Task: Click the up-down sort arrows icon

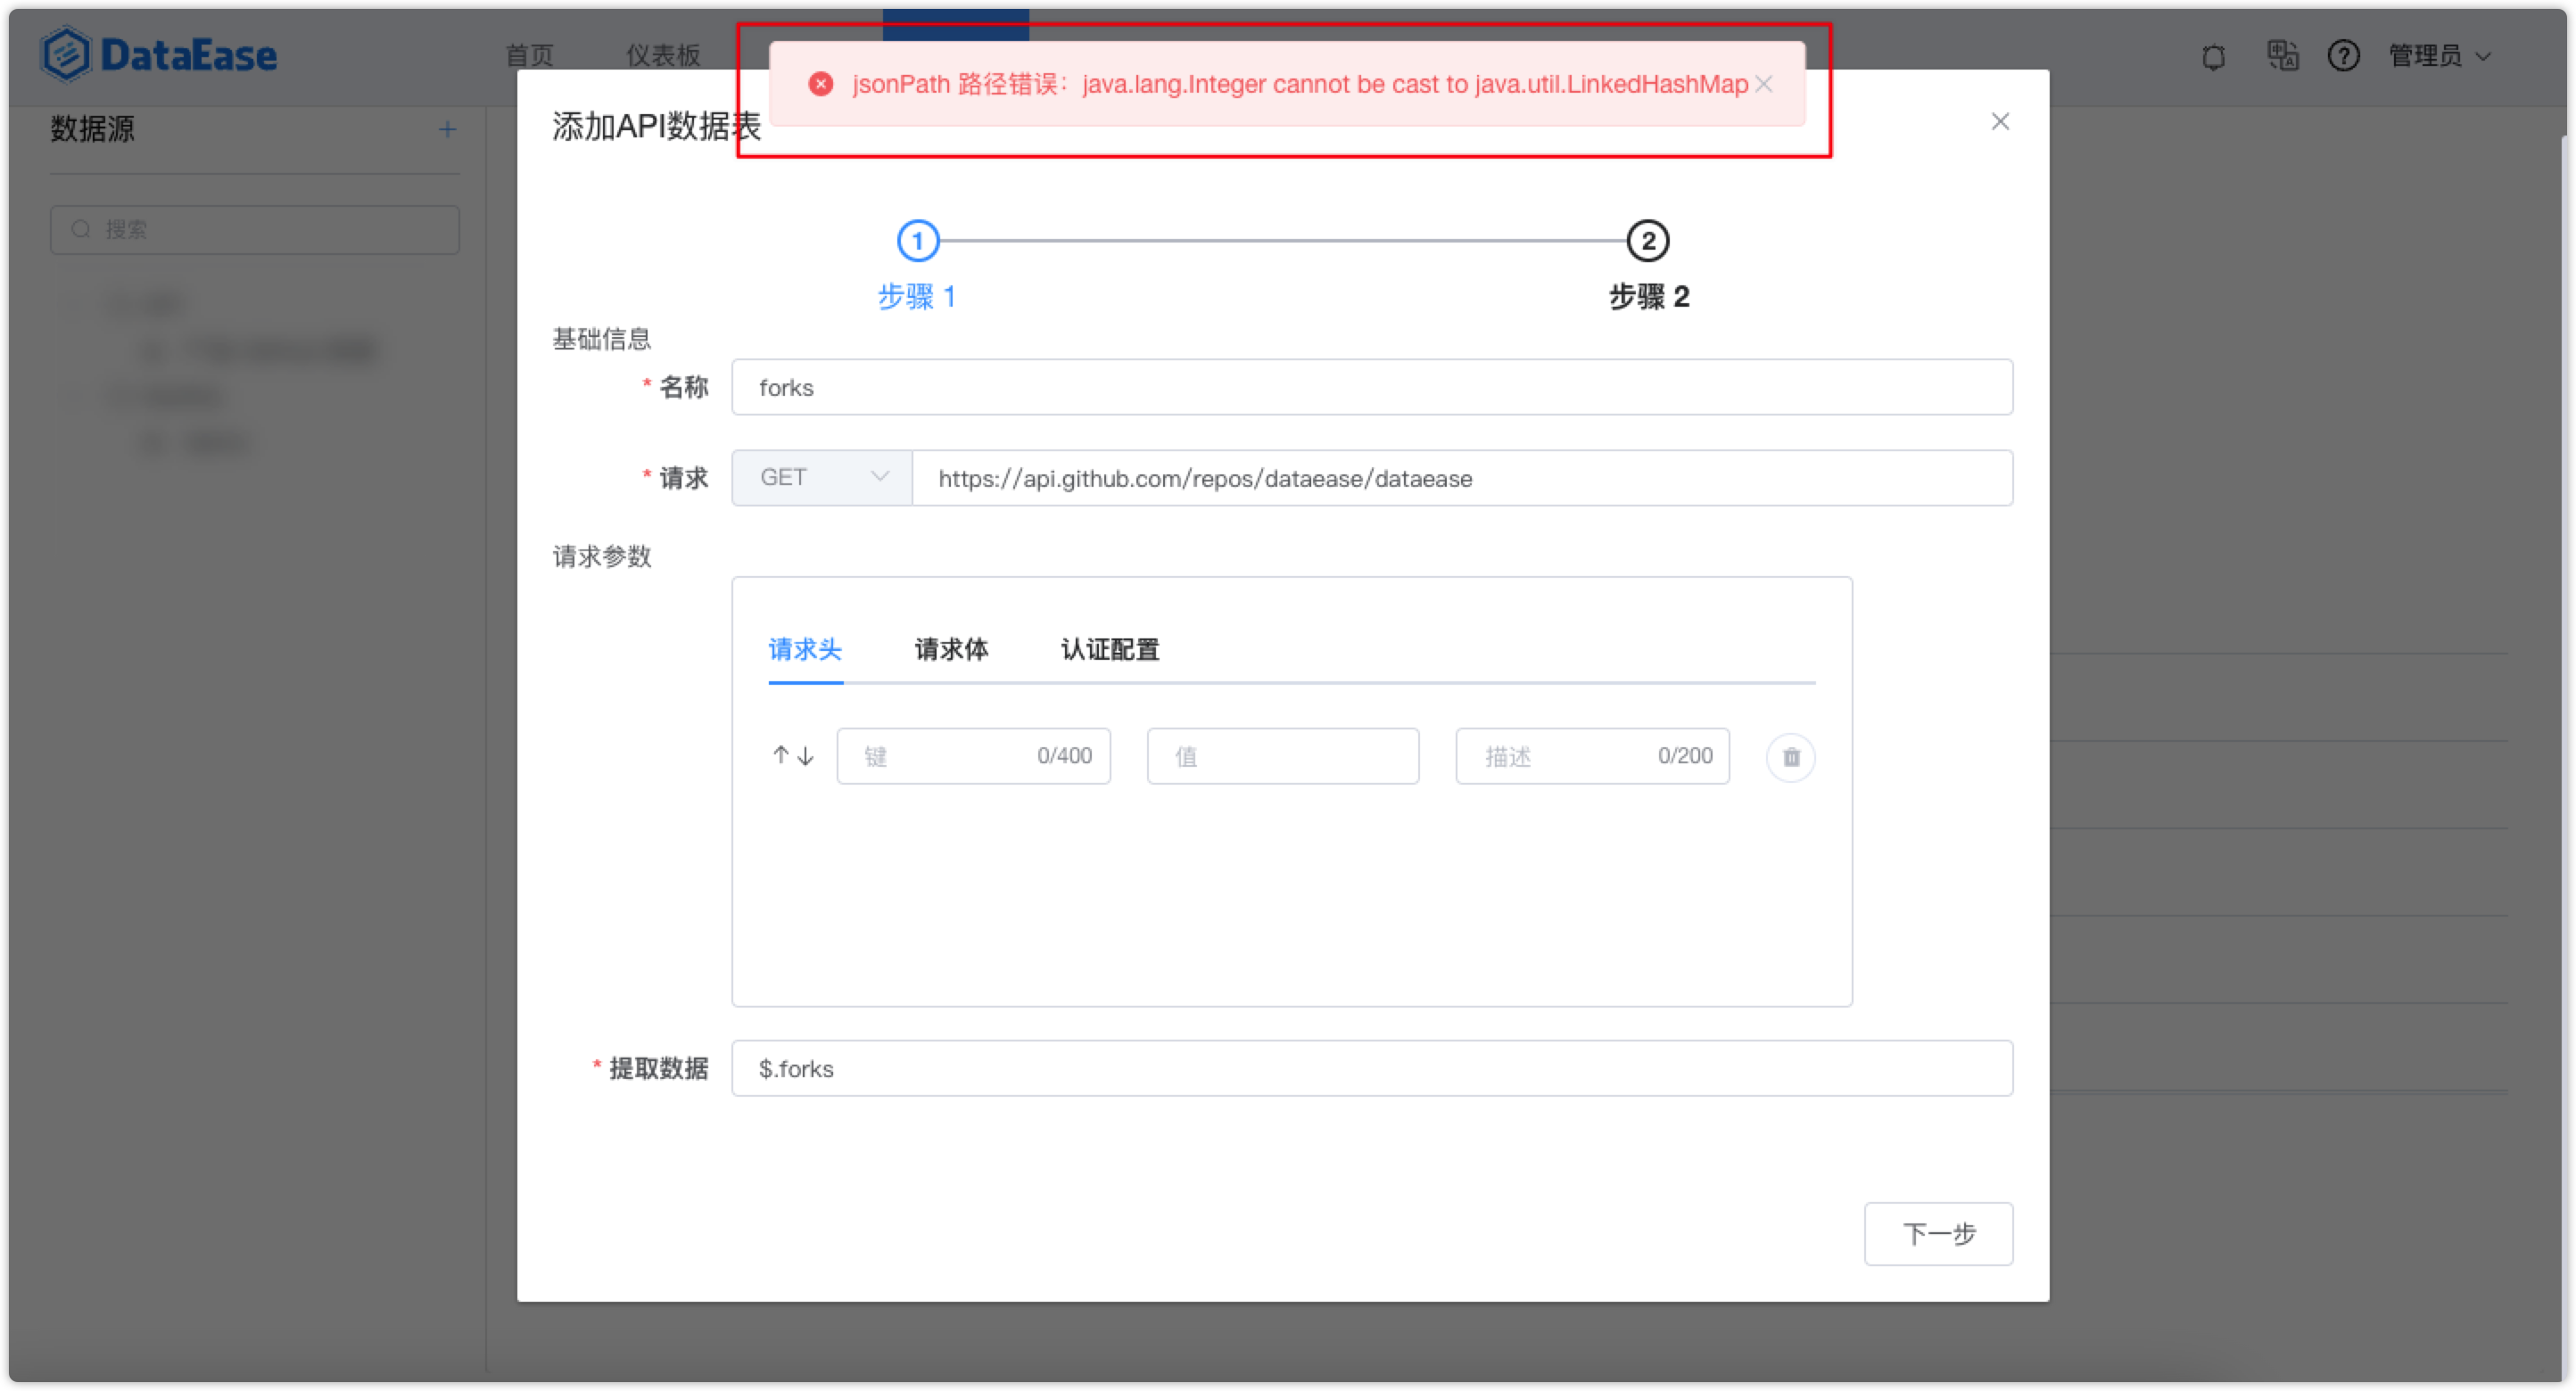Action: [793, 756]
